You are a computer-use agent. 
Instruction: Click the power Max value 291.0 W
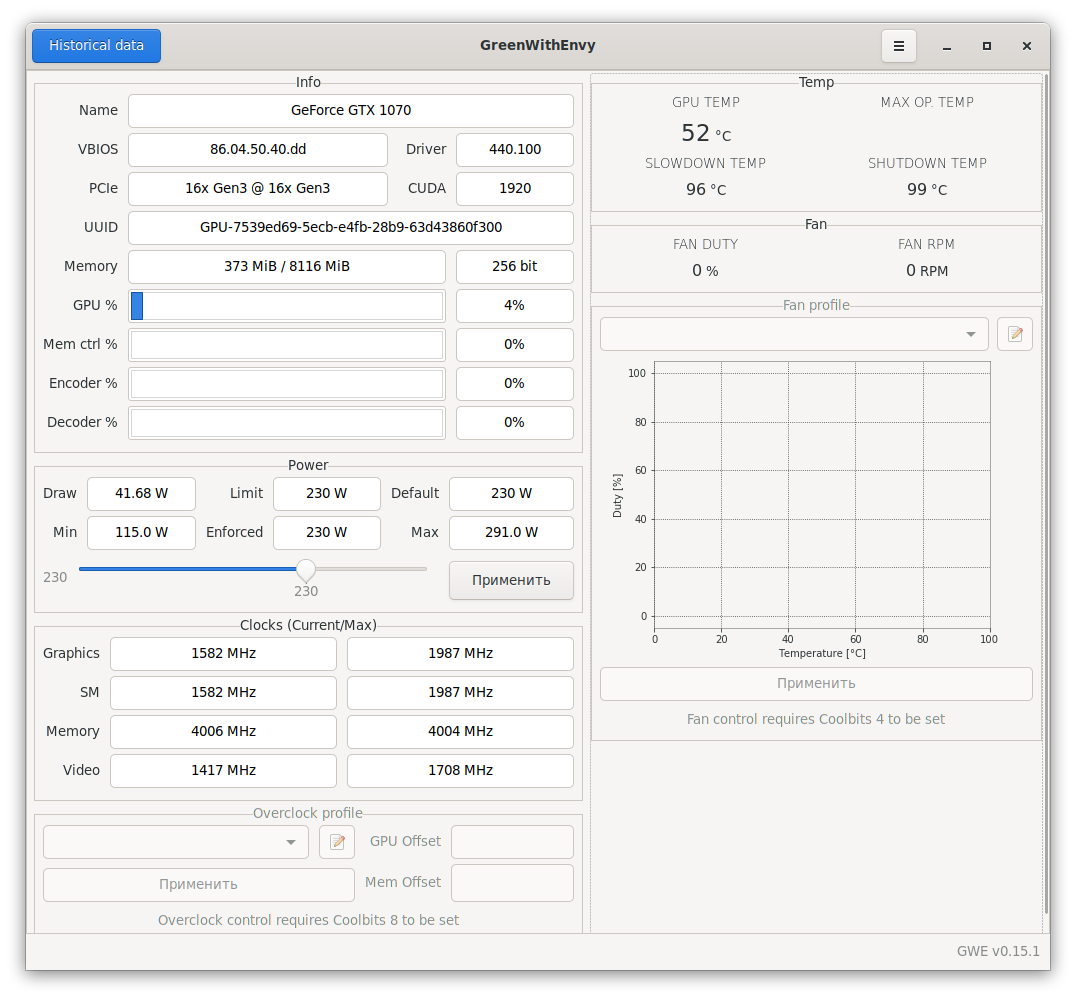(x=511, y=533)
